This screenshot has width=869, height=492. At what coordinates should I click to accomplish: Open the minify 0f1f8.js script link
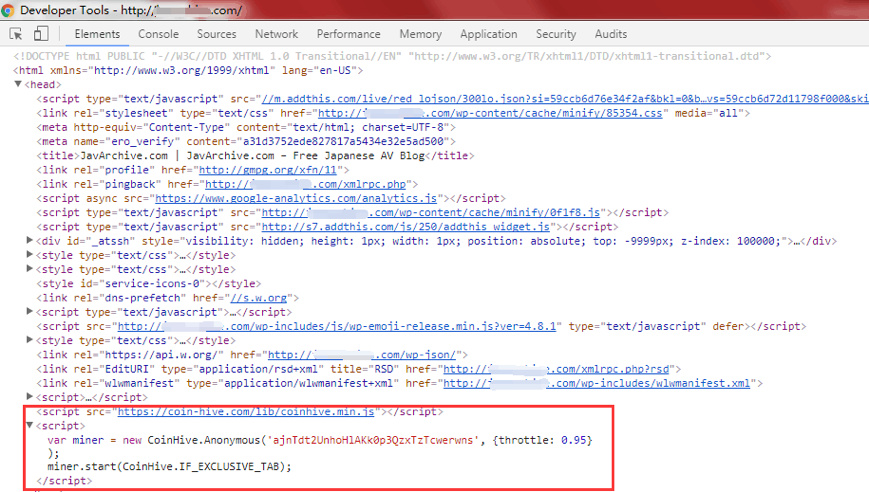(431, 212)
